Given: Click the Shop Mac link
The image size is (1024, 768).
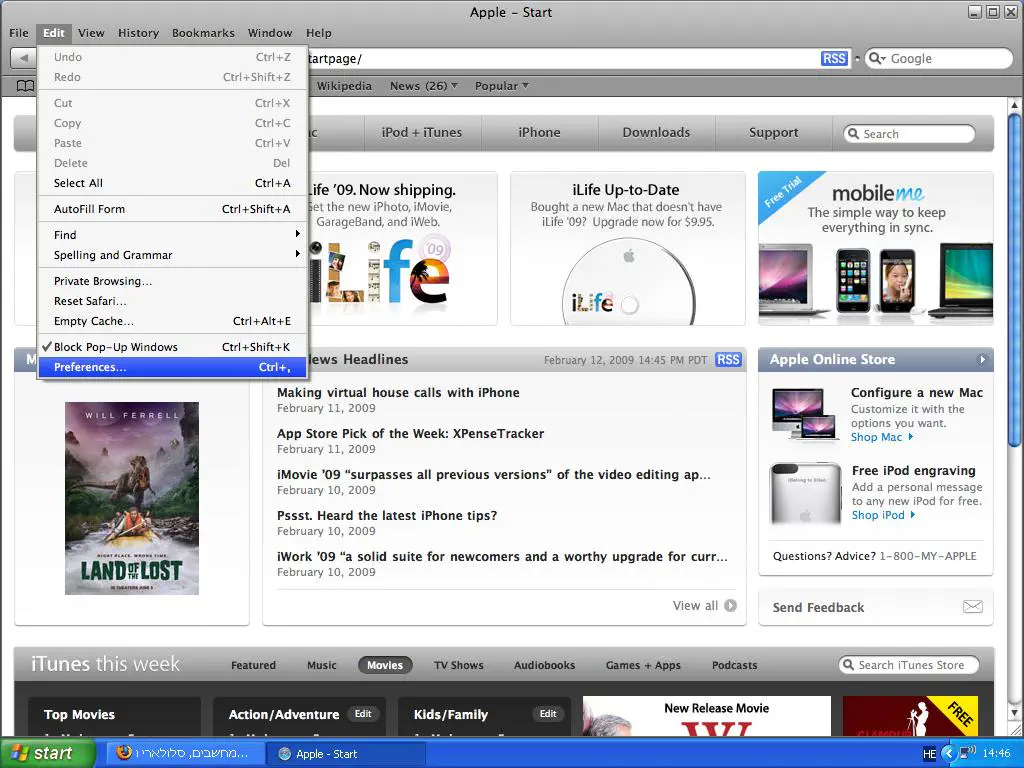Looking at the screenshot, I should (x=877, y=437).
